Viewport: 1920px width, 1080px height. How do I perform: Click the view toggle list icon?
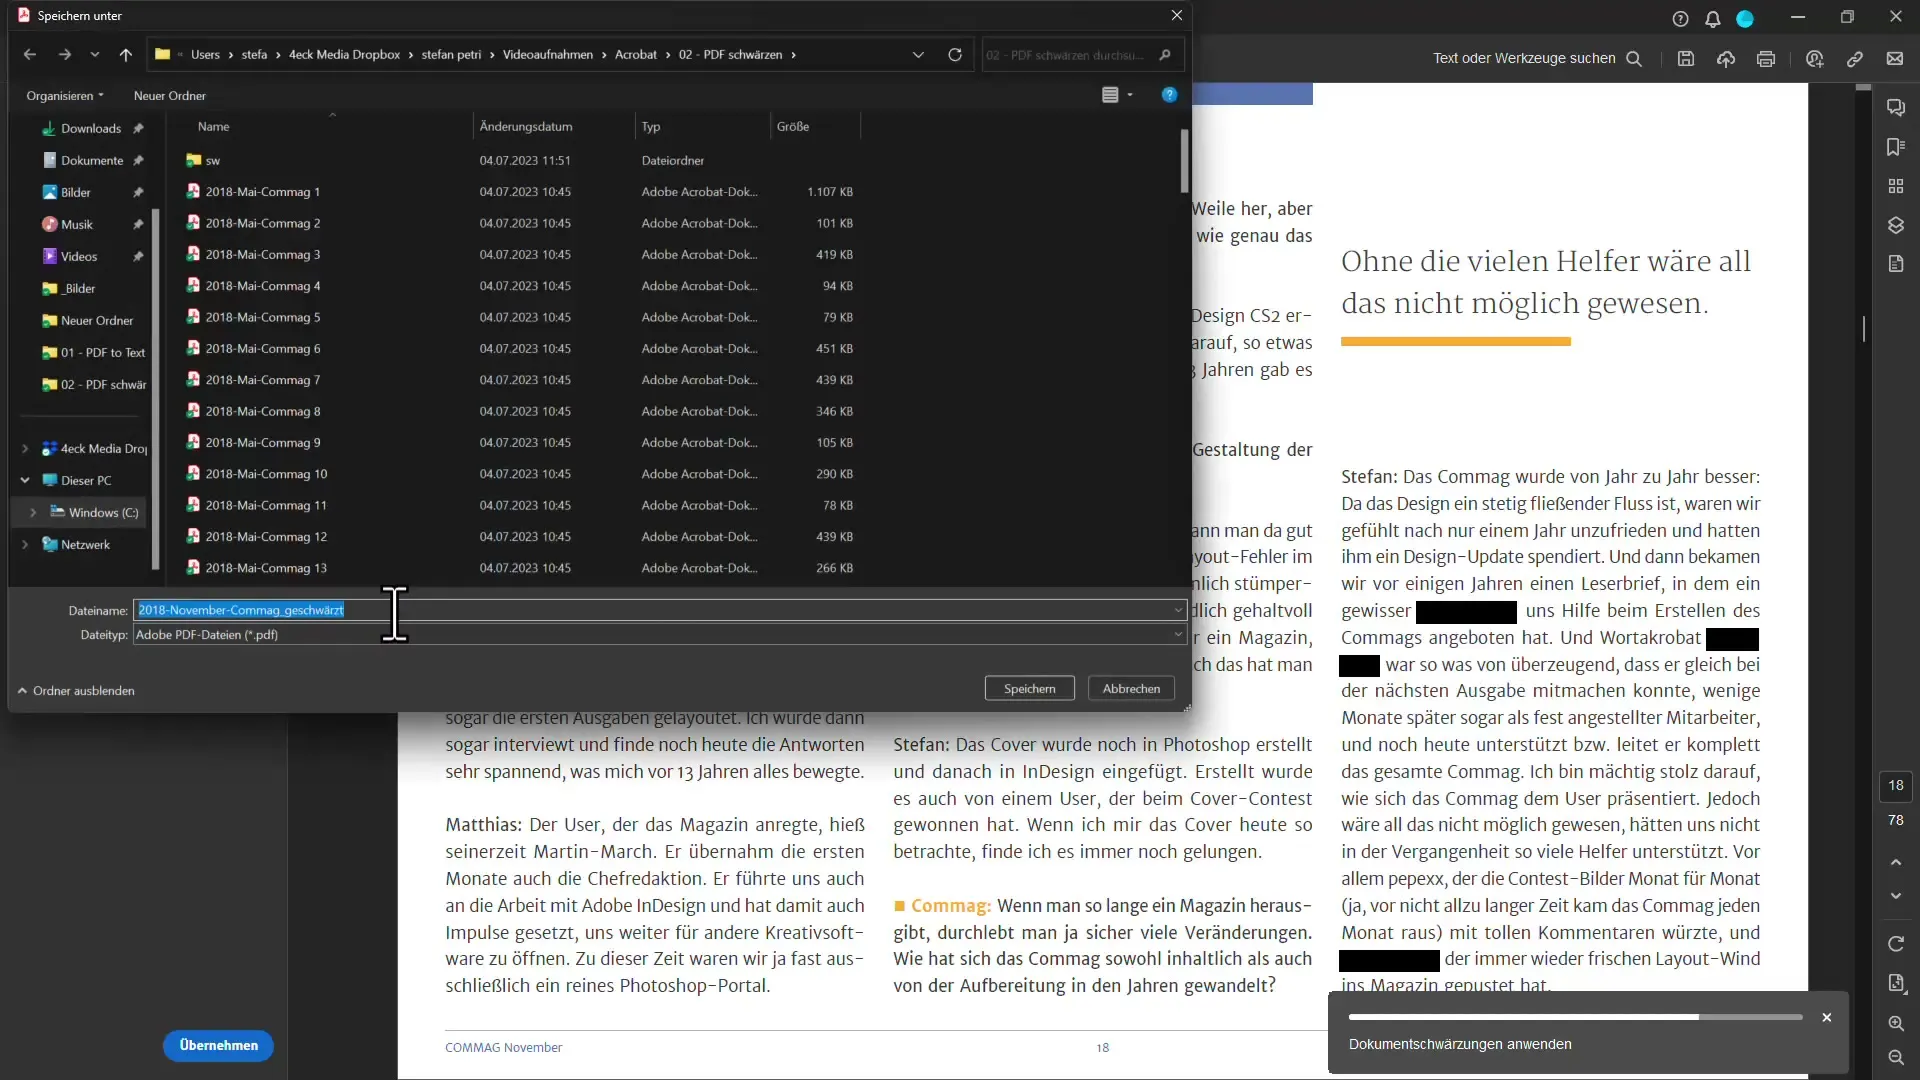[x=1110, y=94]
